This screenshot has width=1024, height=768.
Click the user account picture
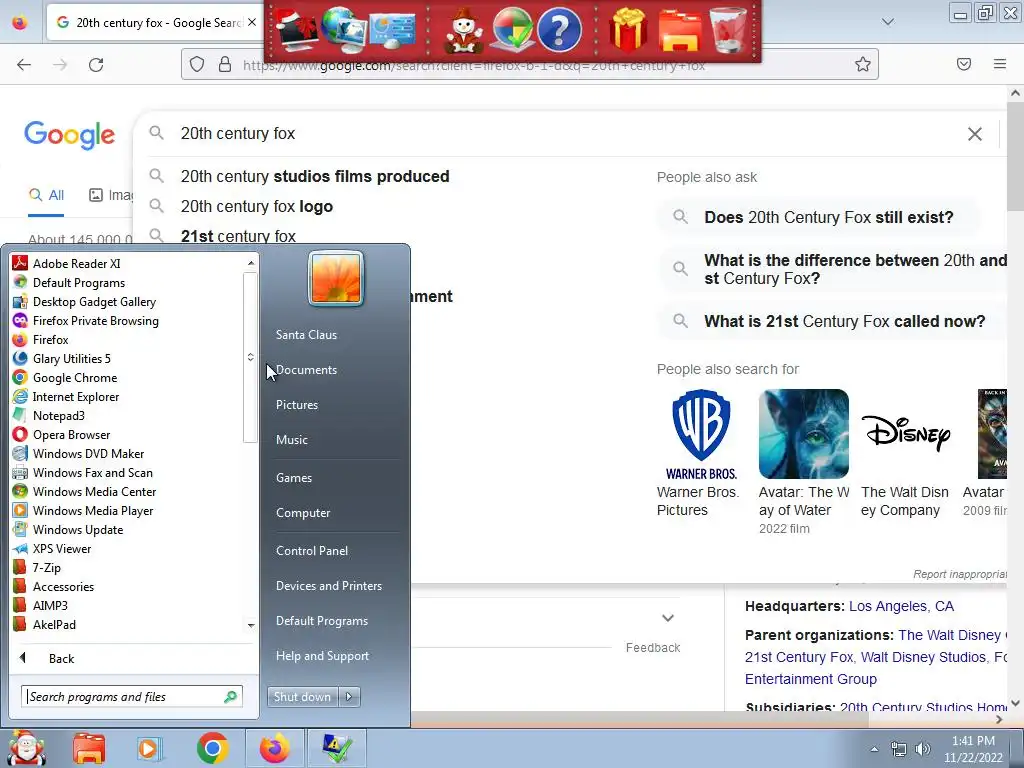[336, 278]
